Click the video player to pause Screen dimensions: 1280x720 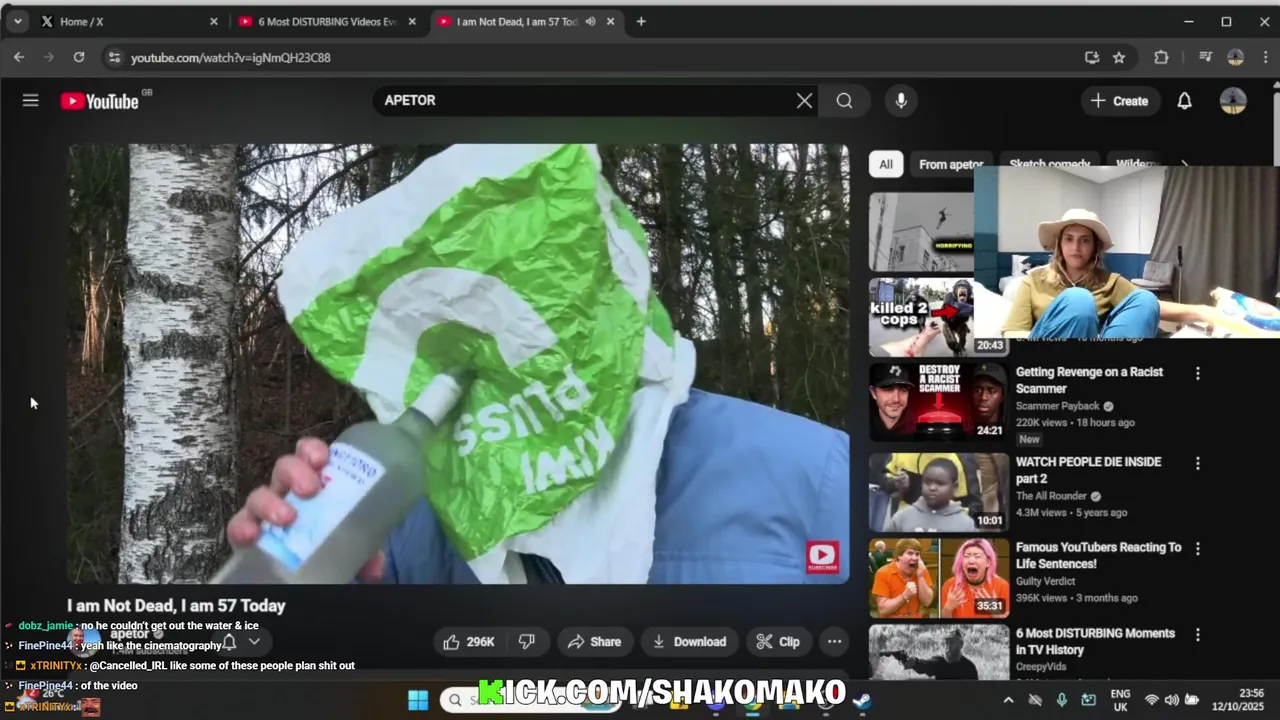[458, 364]
